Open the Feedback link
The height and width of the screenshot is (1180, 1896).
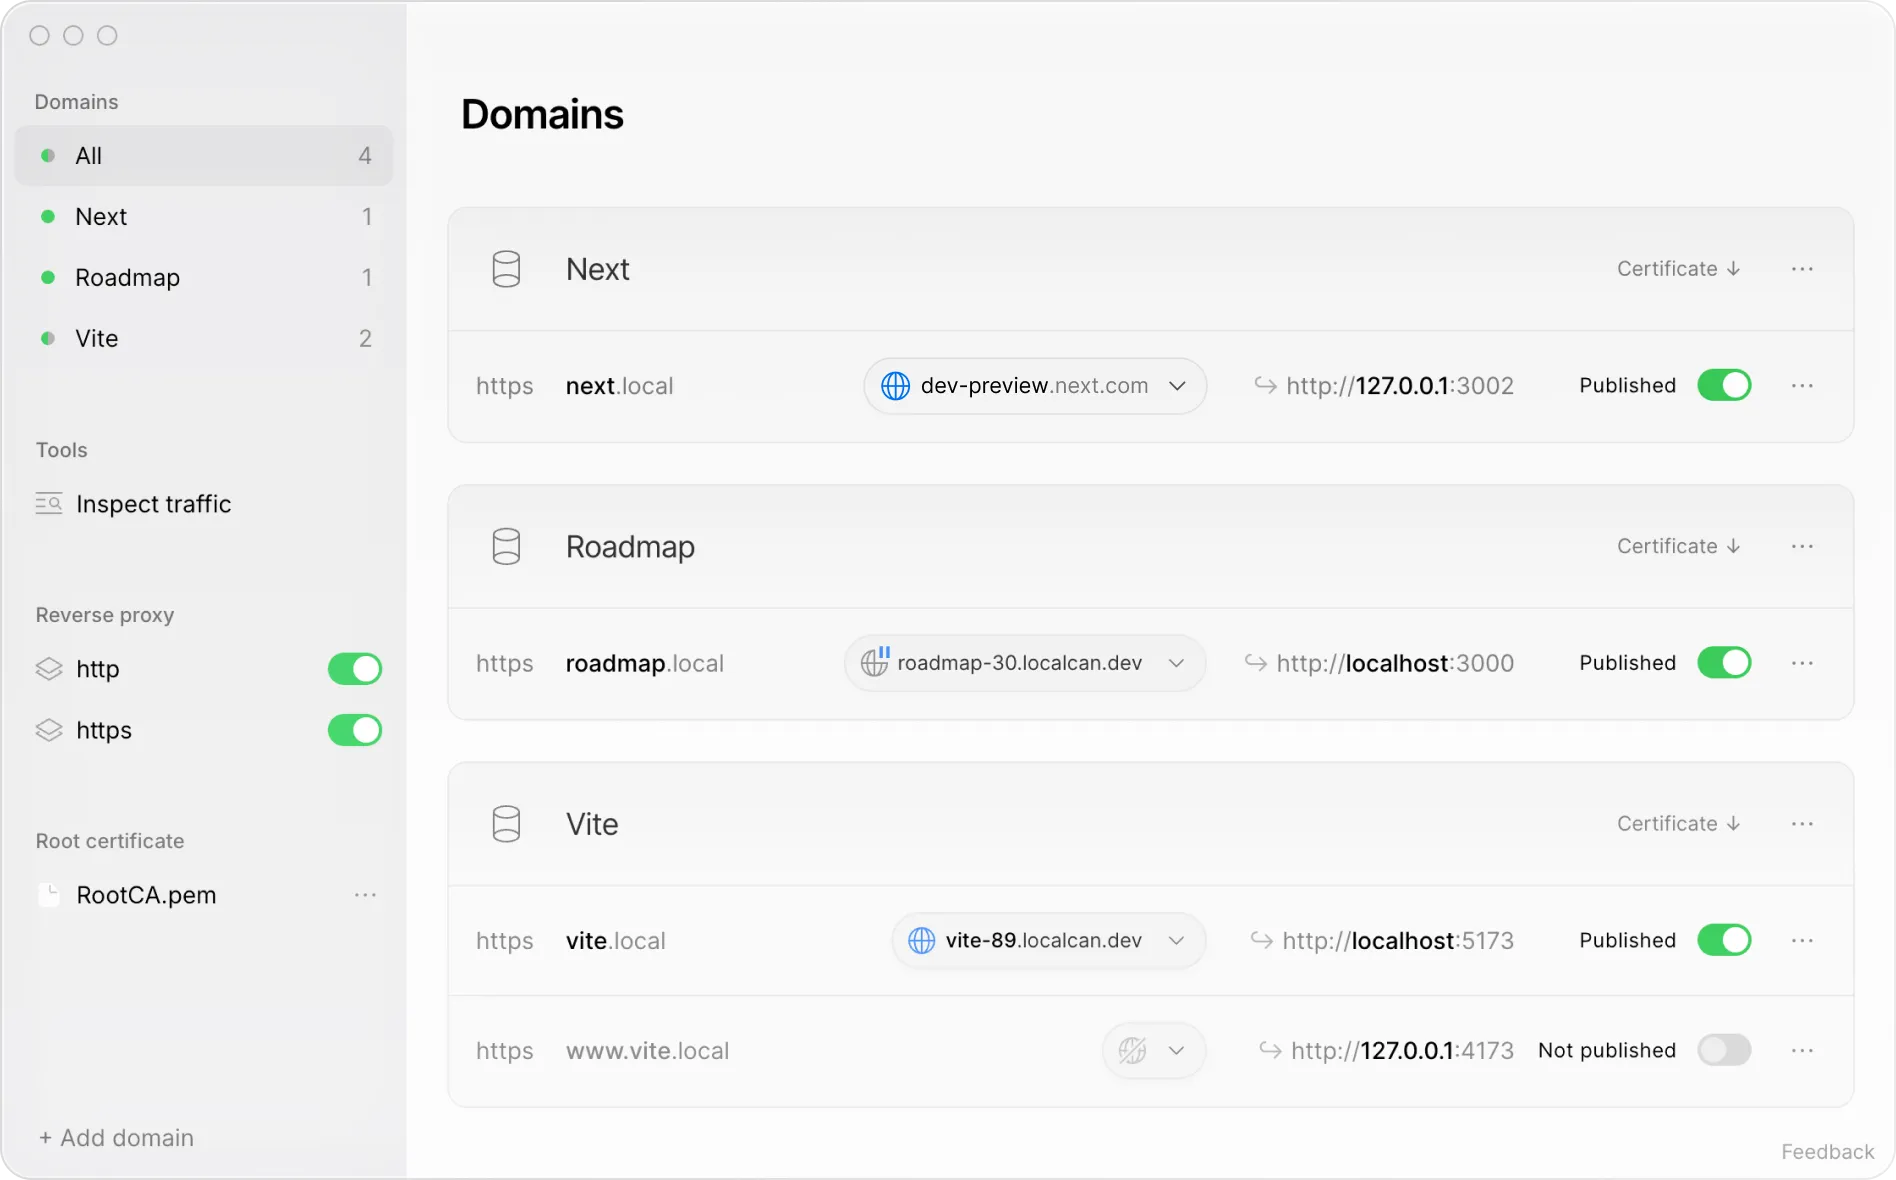[x=1827, y=1152]
